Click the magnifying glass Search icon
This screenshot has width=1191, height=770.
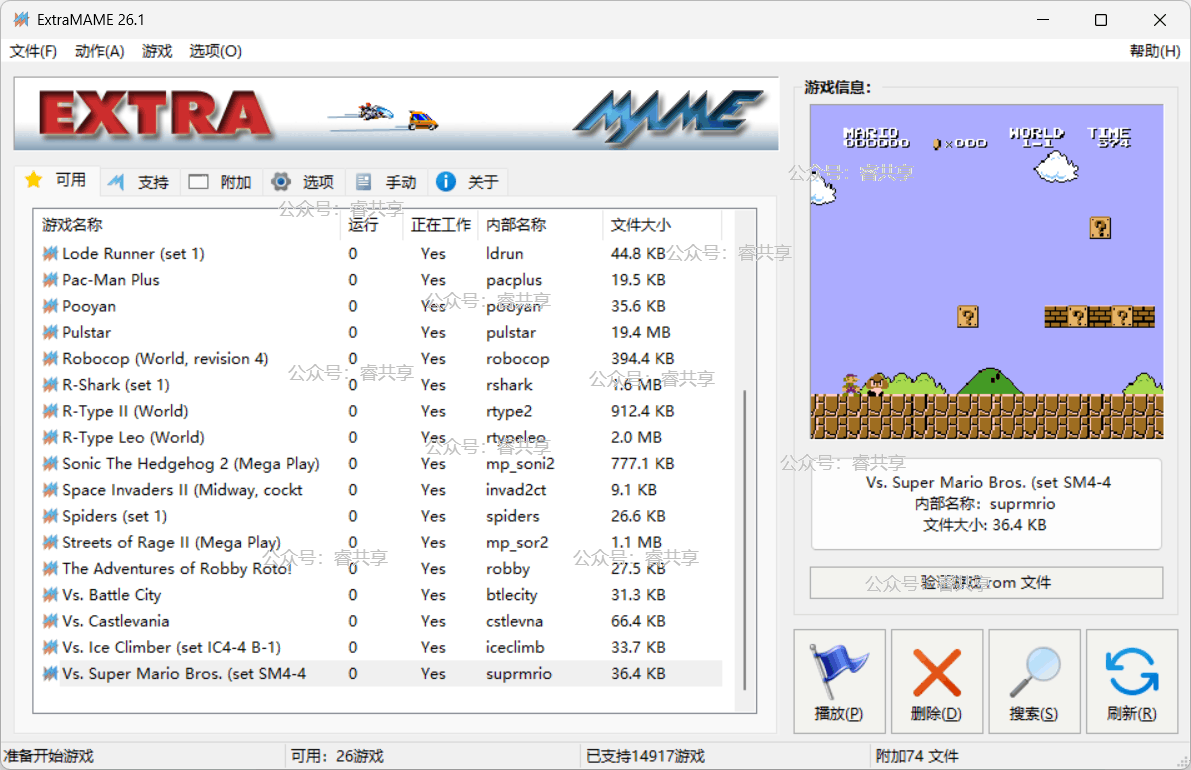[1034, 671]
